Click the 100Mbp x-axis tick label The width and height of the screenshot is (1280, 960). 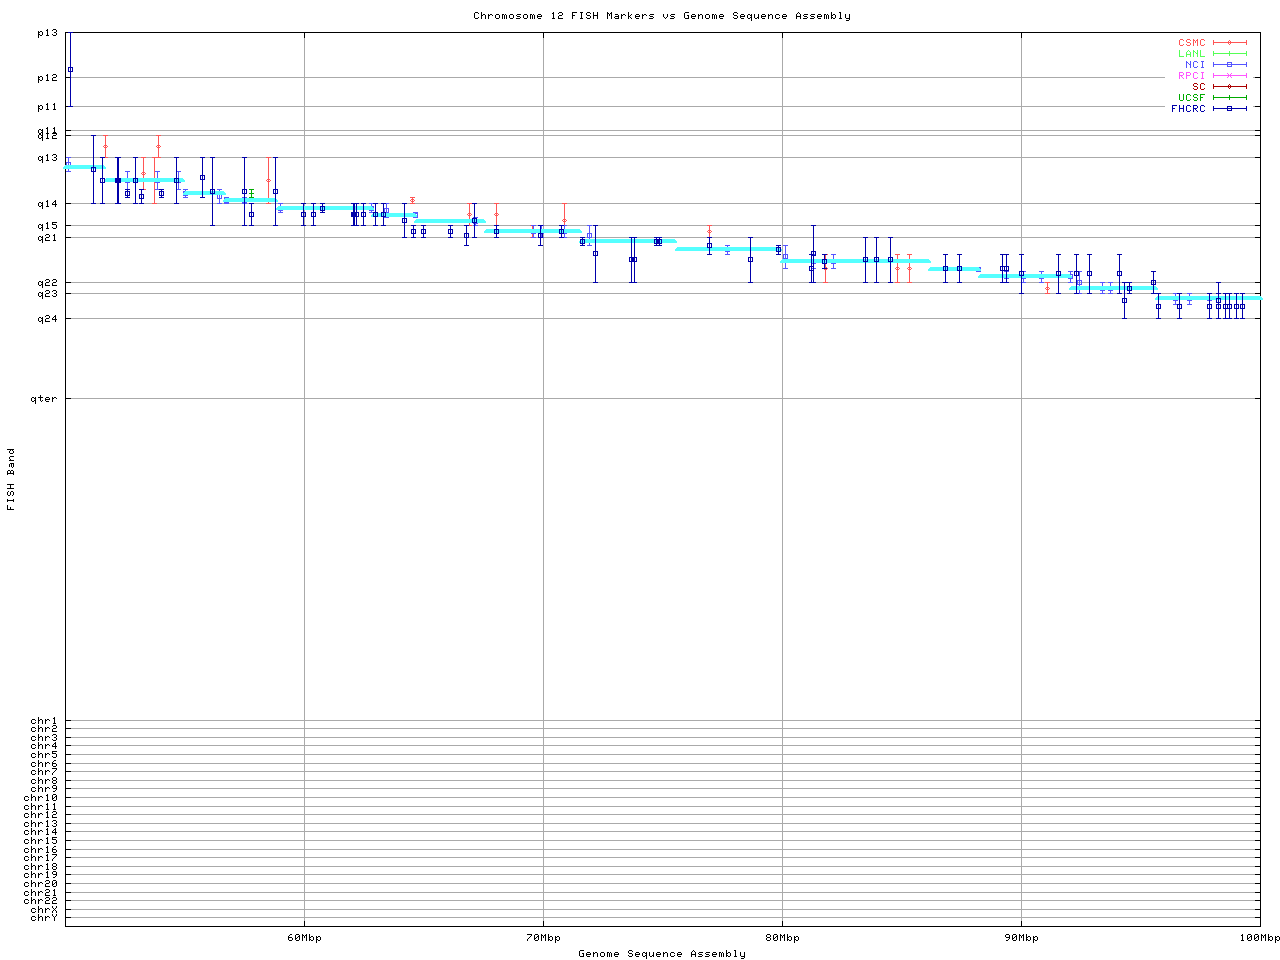click(x=1259, y=938)
